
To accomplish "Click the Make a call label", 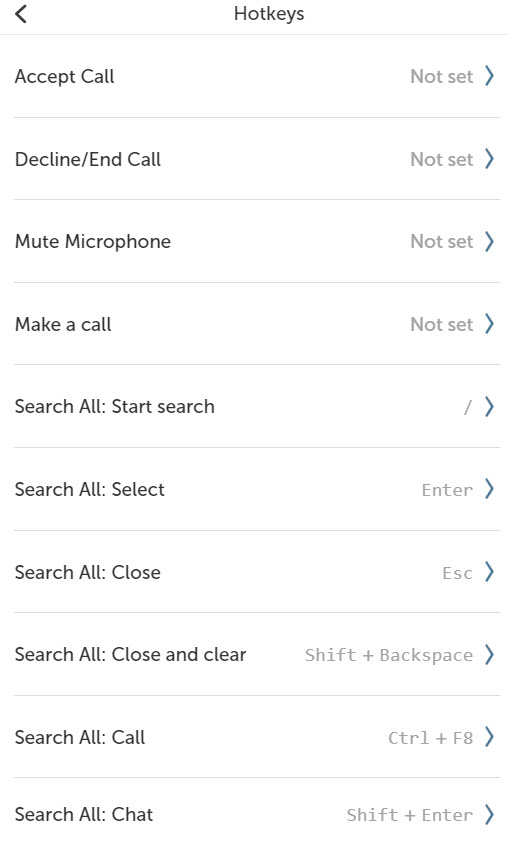I will pyautogui.click(x=63, y=324).
